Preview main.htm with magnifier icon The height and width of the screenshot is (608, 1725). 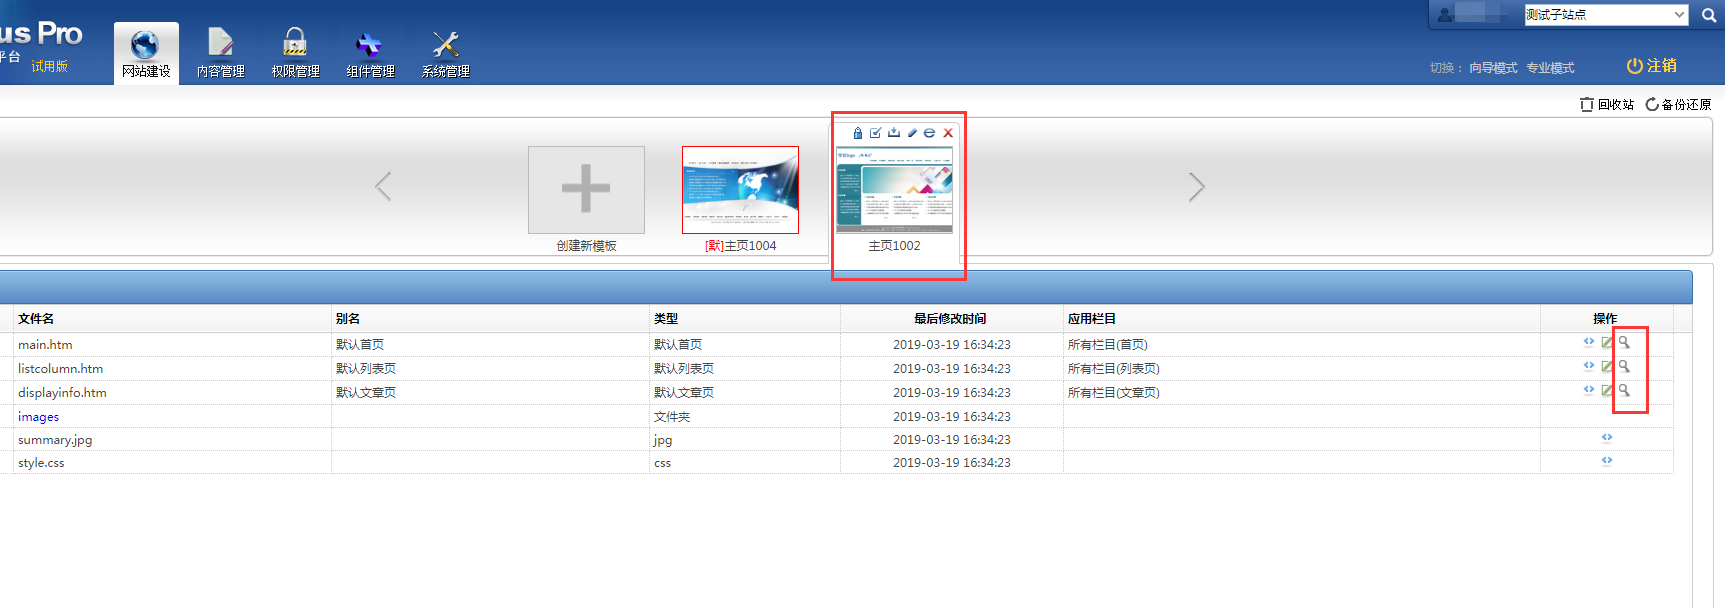pos(1624,343)
